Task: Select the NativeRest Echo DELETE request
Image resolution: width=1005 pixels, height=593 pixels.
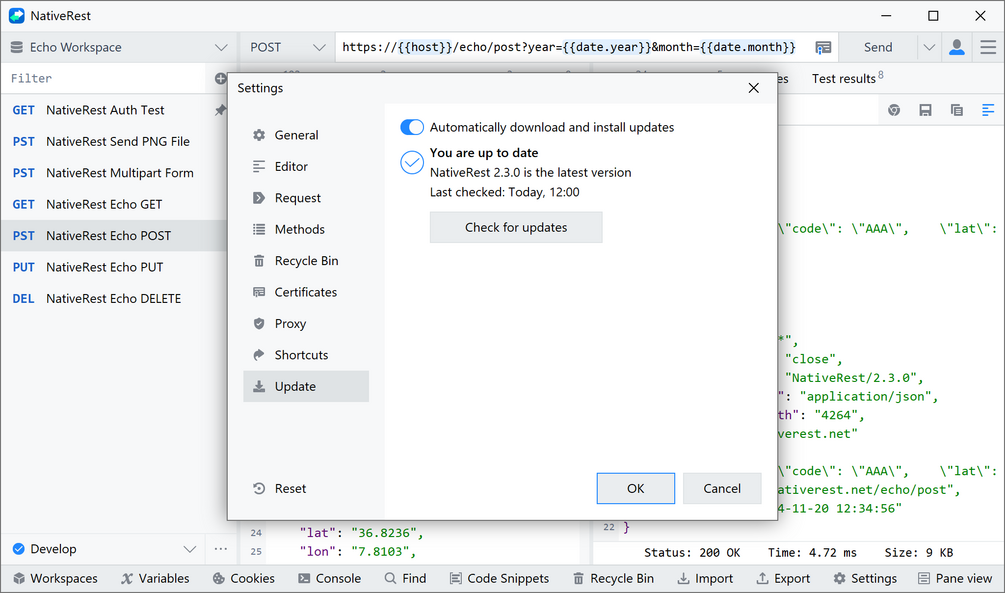Action: click(114, 299)
